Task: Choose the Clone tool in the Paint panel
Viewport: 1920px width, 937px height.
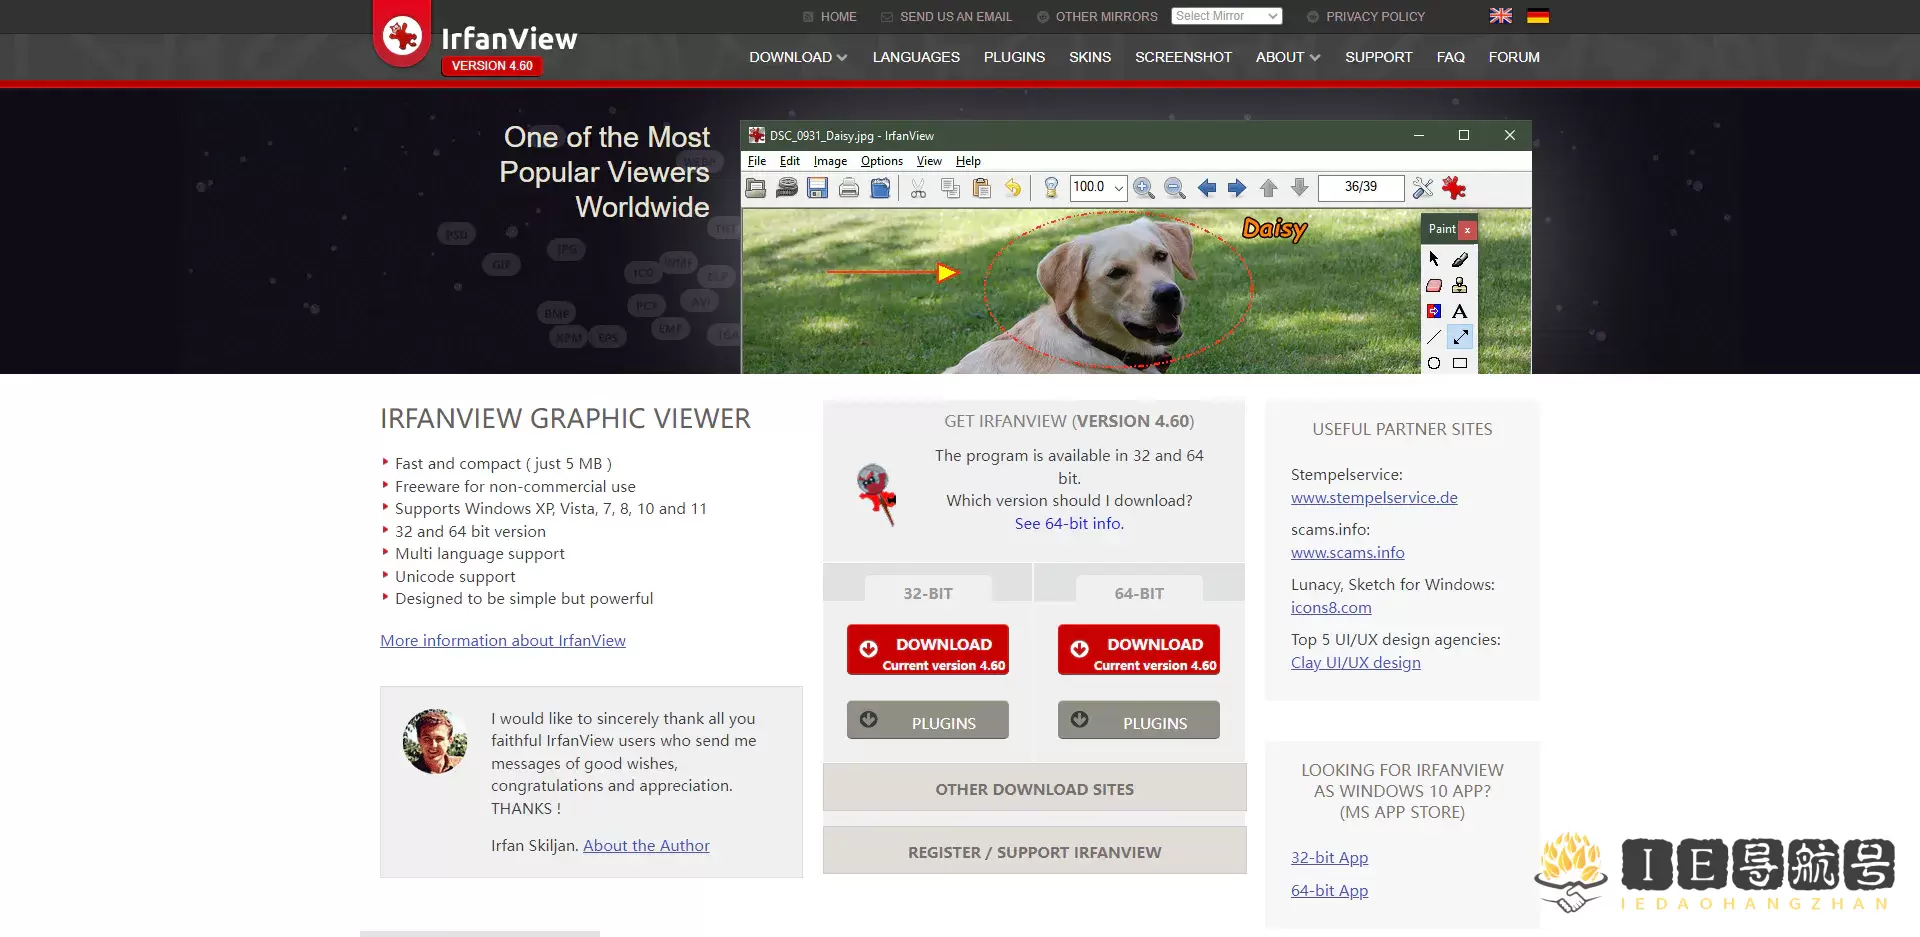Action: coord(1459,286)
